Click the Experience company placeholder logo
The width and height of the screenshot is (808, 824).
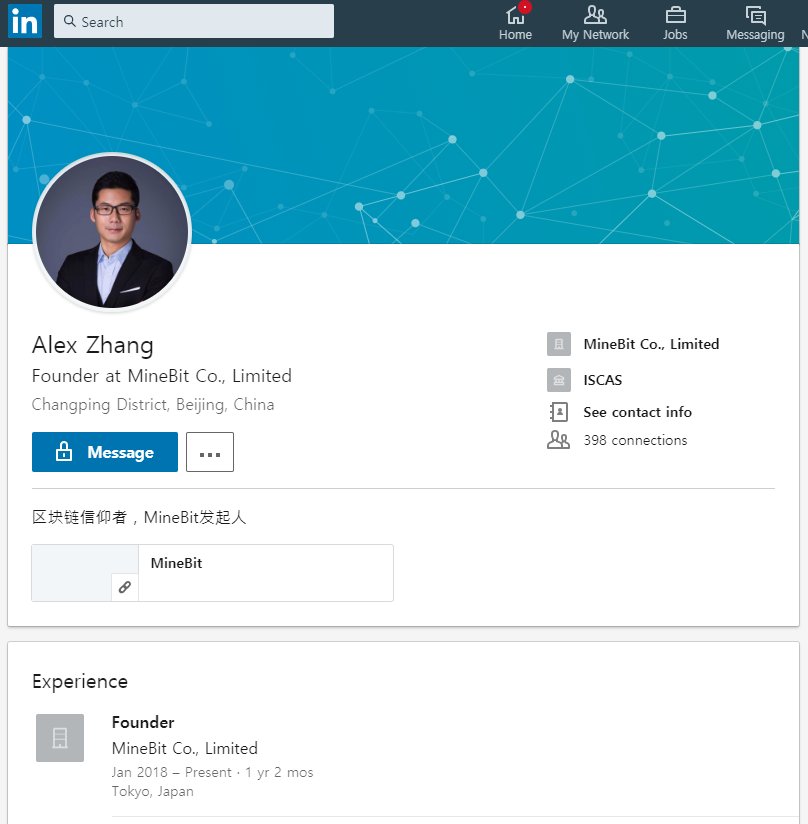pyautogui.click(x=60, y=738)
